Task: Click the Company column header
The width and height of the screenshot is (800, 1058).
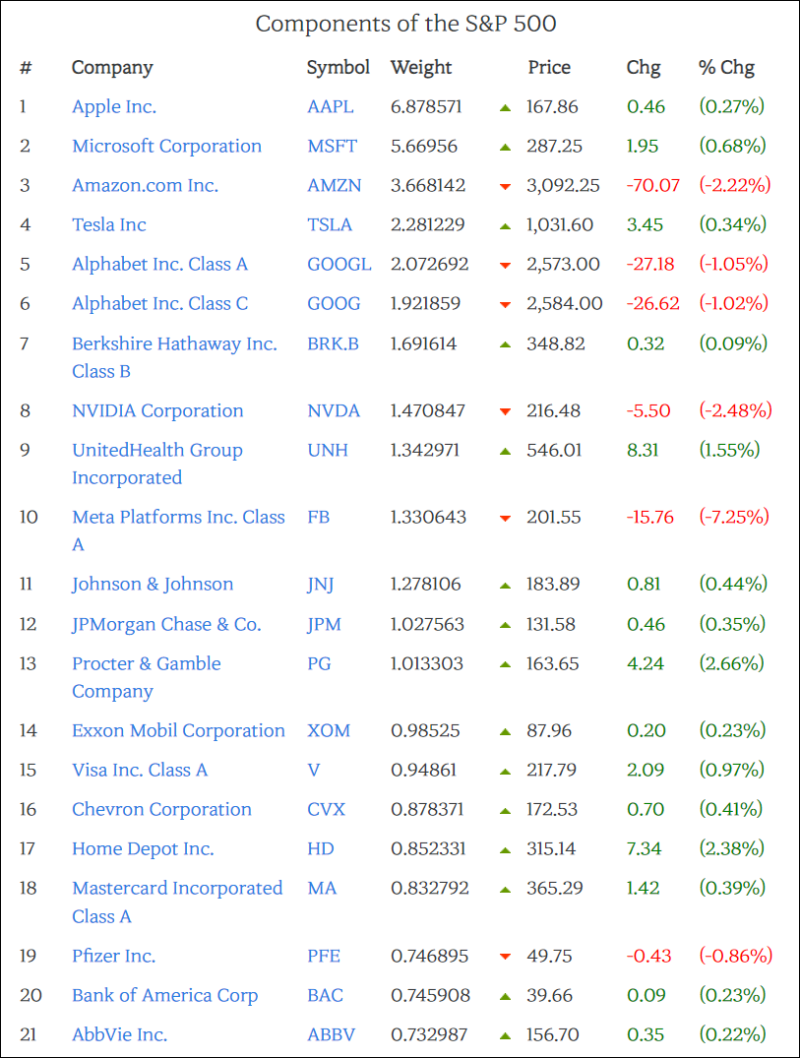Action: click(x=112, y=68)
